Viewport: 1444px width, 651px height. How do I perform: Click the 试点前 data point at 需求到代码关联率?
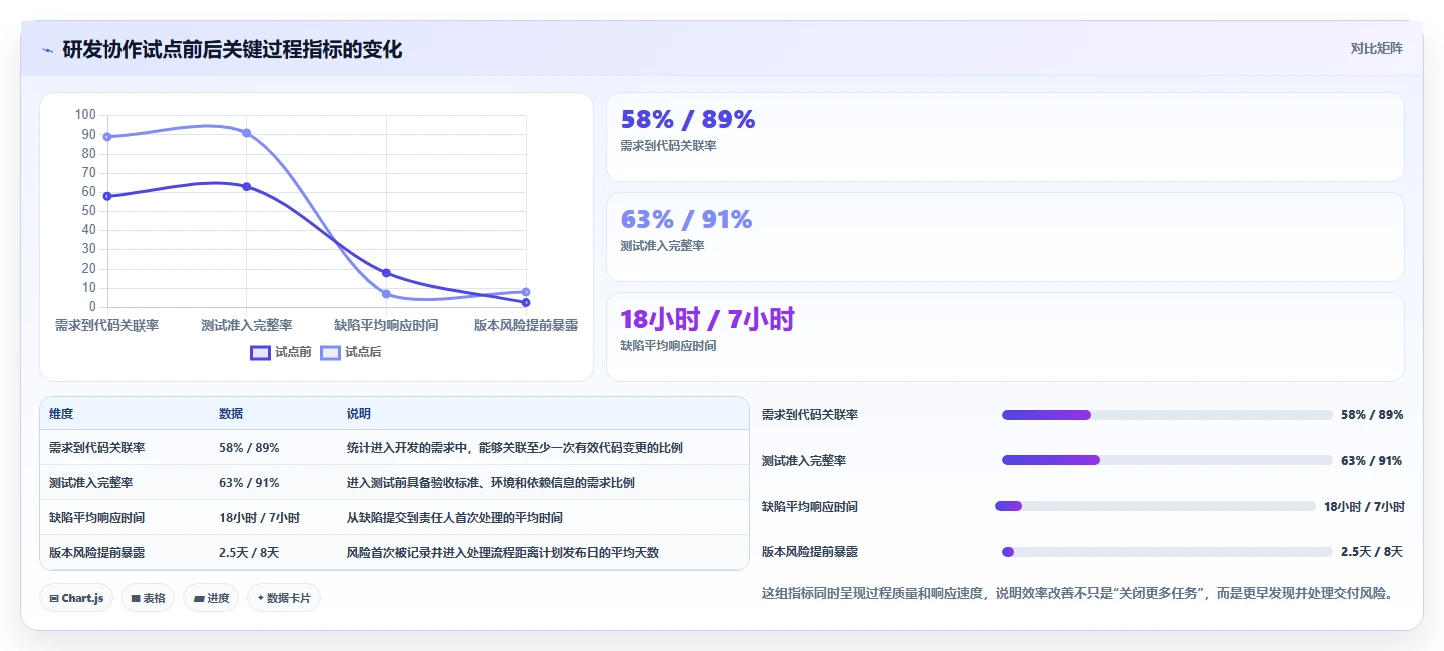coord(107,196)
